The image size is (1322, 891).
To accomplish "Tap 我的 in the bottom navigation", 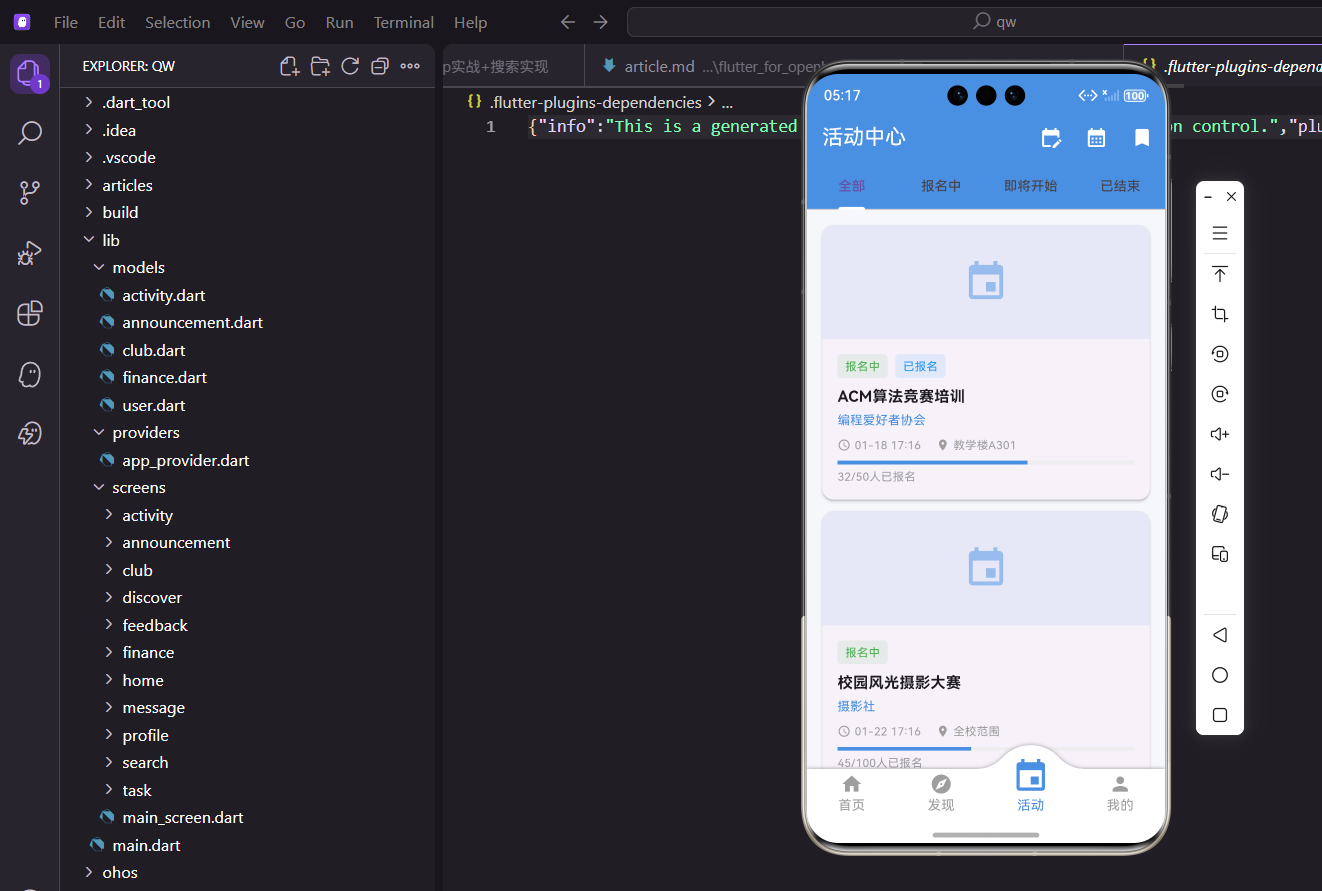I will pyautogui.click(x=1120, y=793).
